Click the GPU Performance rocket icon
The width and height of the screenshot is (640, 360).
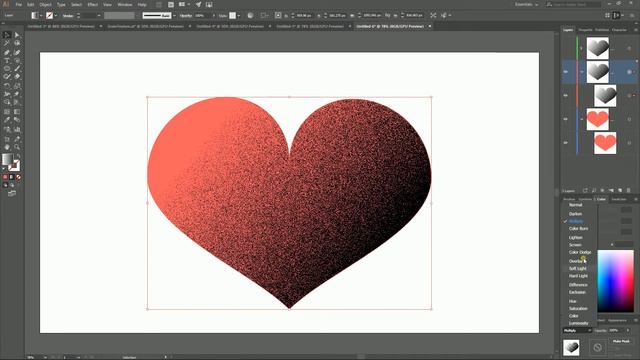click(x=198, y=4)
